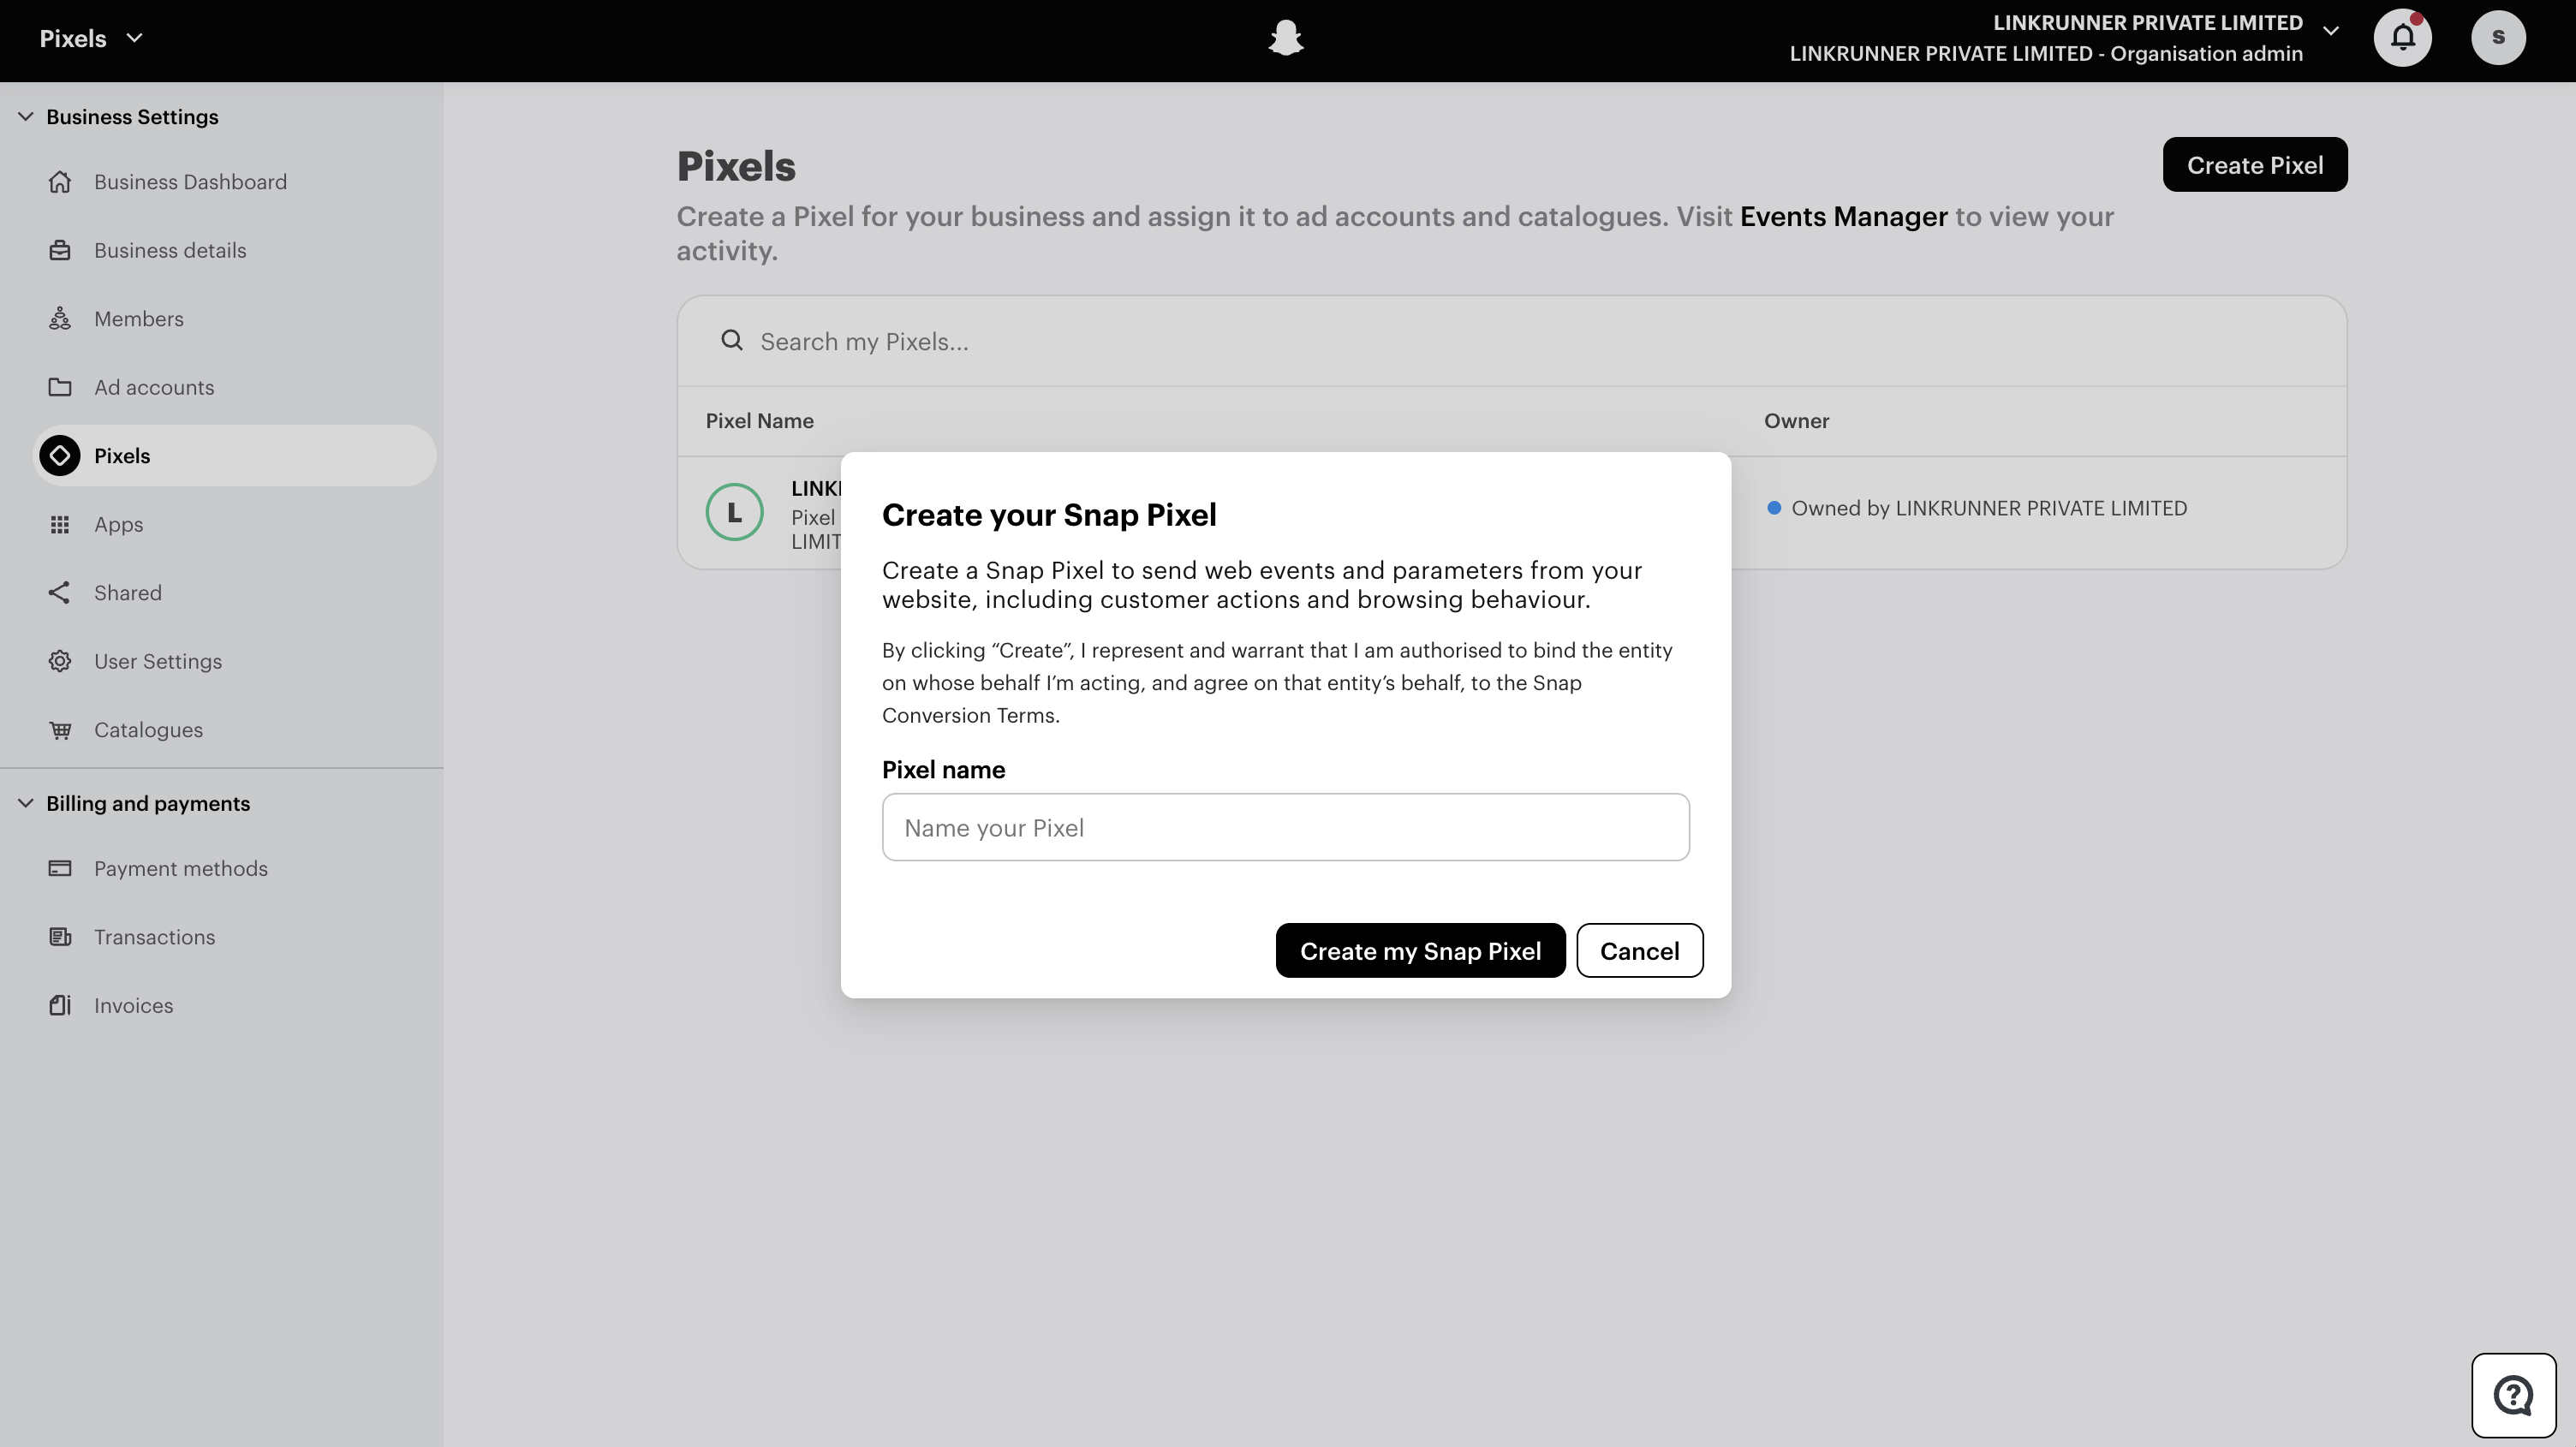Open the notifications bell

click(x=2402, y=38)
